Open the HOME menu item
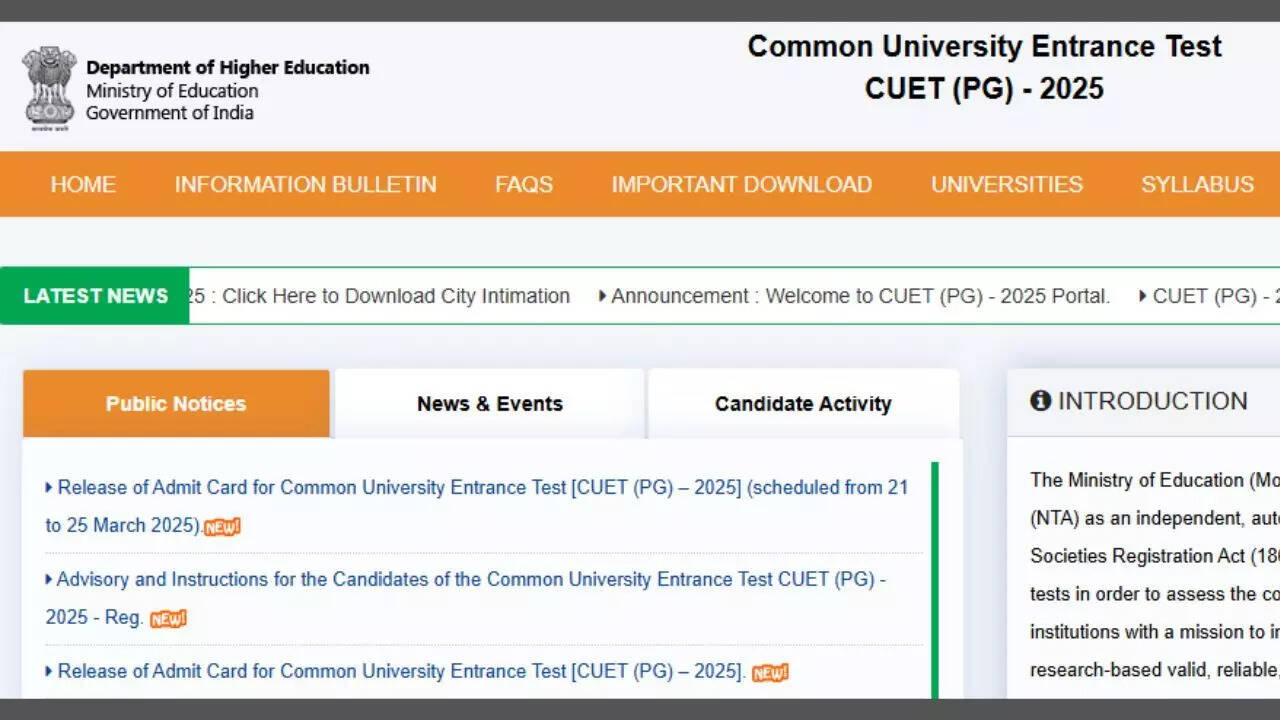This screenshot has height=720, width=1280. [83, 184]
